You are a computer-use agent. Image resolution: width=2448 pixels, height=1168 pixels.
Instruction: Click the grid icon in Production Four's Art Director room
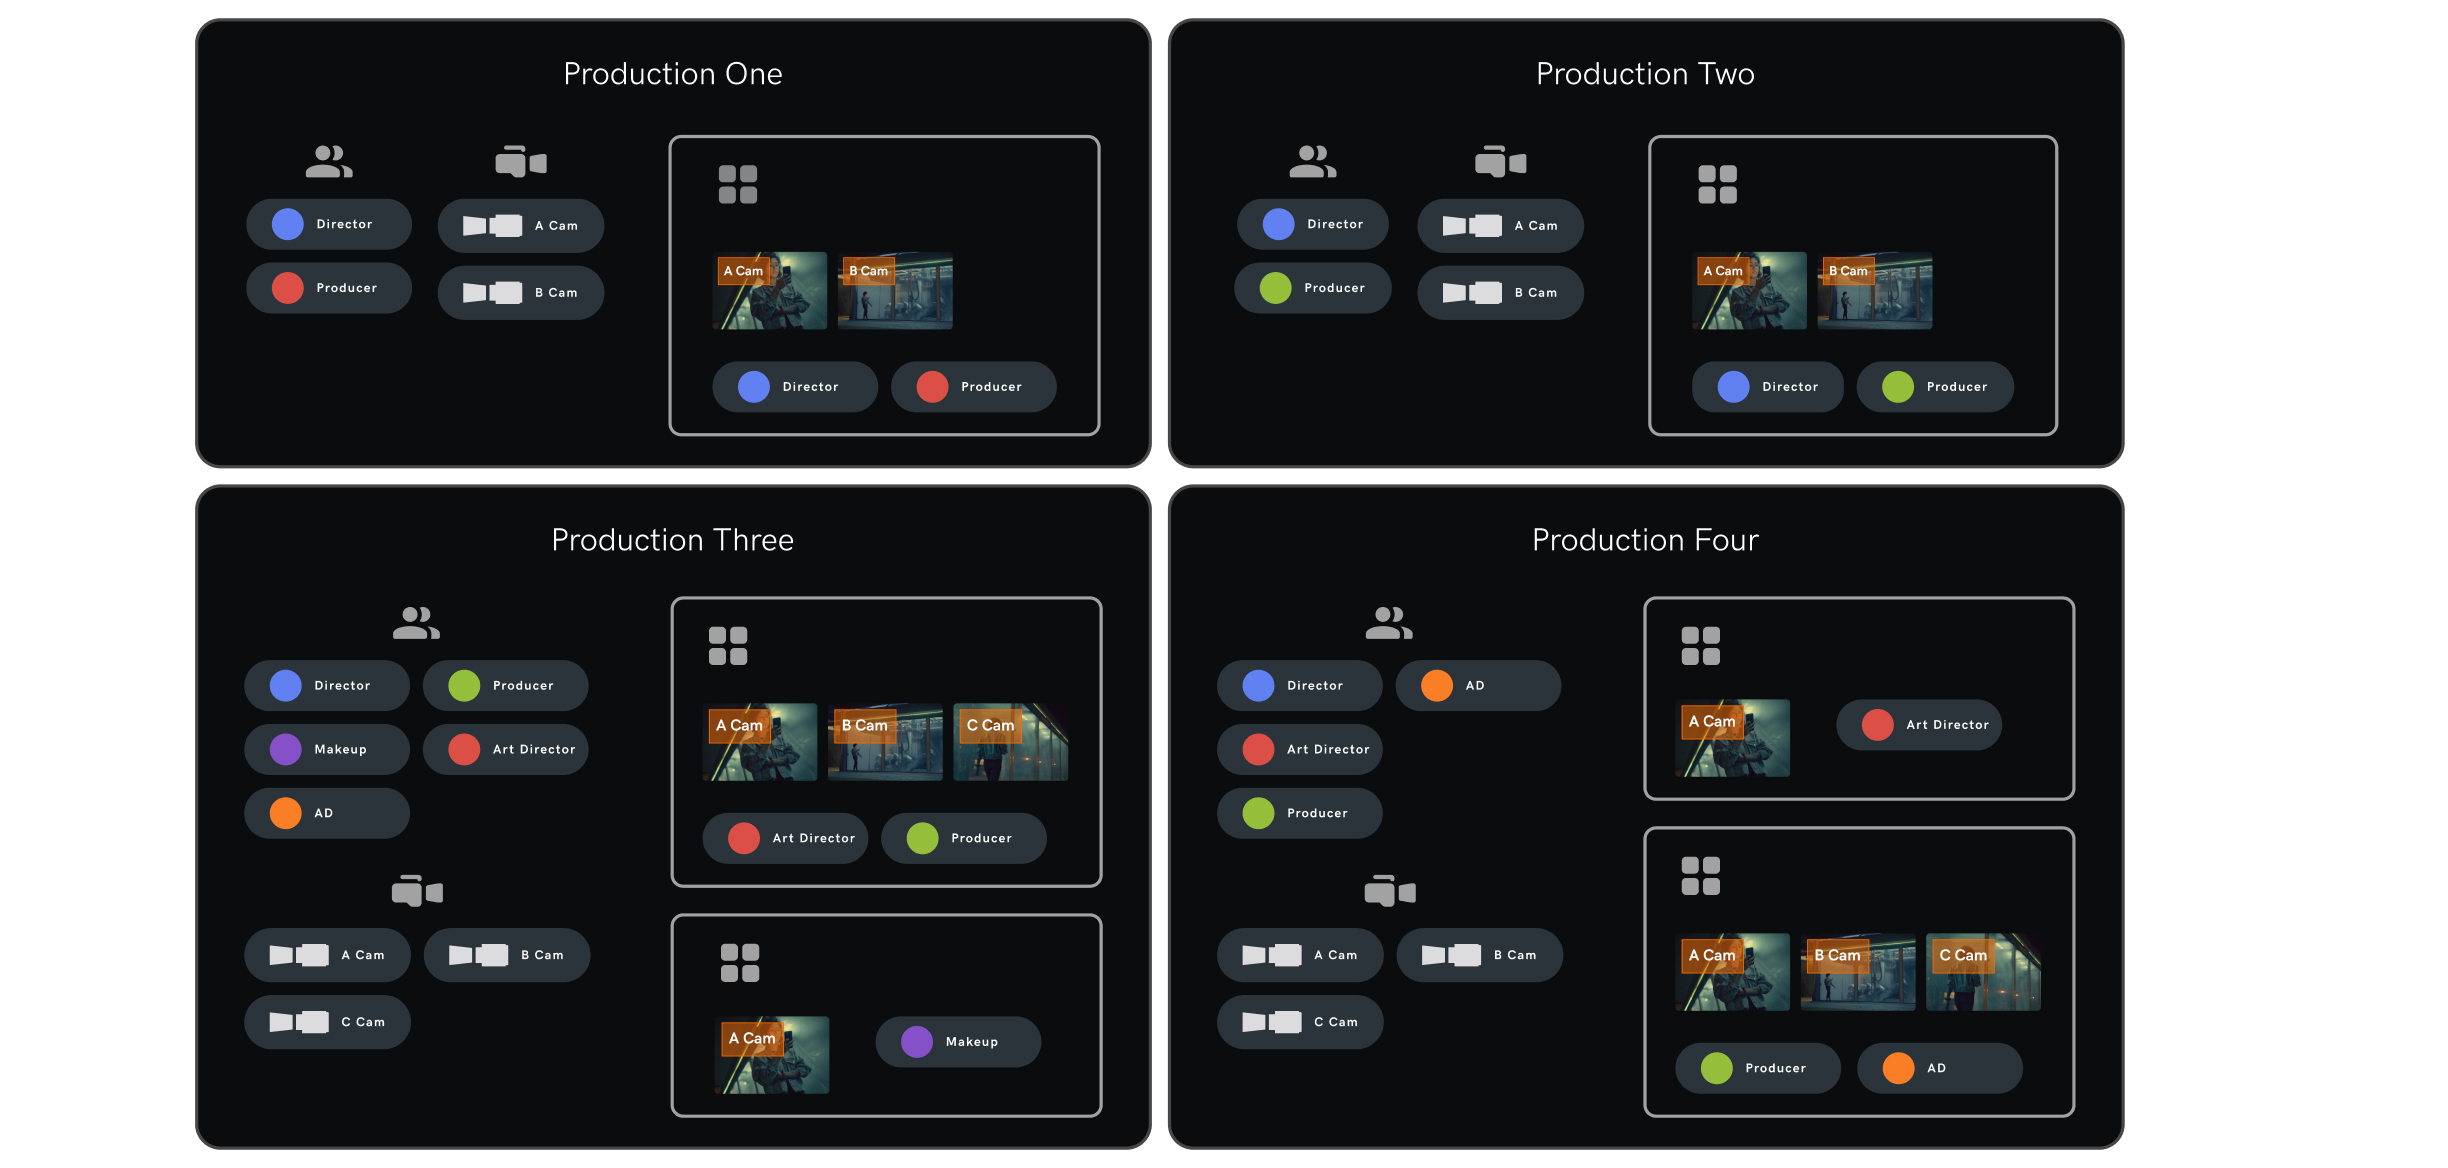[x=1700, y=646]
